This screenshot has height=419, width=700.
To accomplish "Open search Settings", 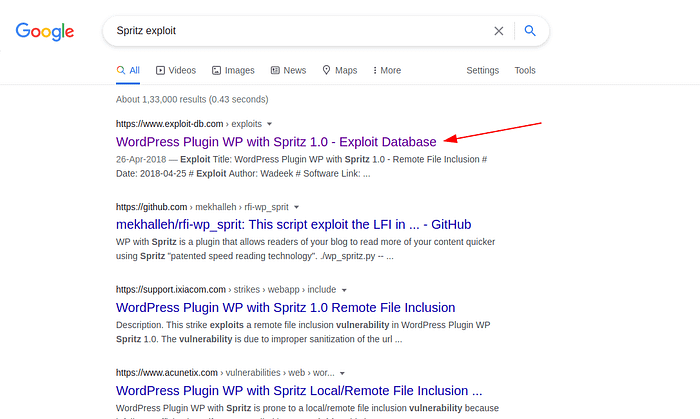I will (x=483, y=70).
